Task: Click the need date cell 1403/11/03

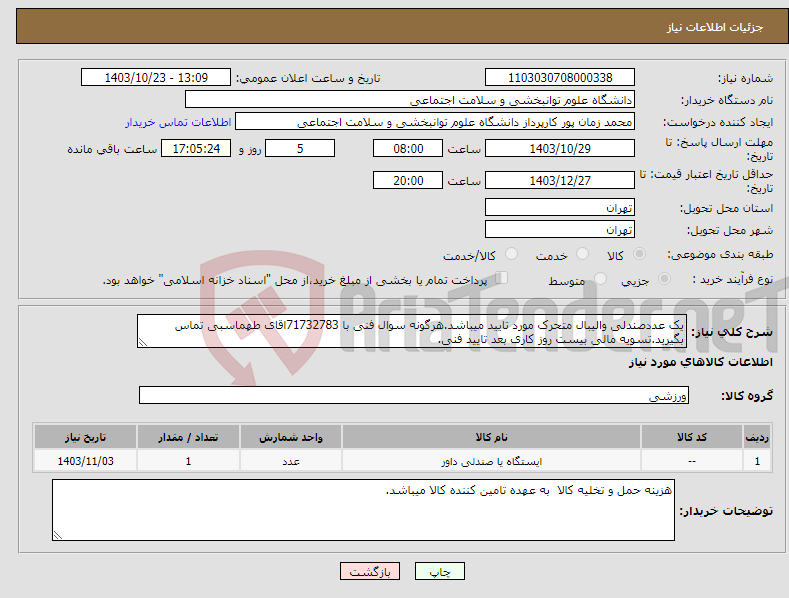Action: tap(86, 461)
